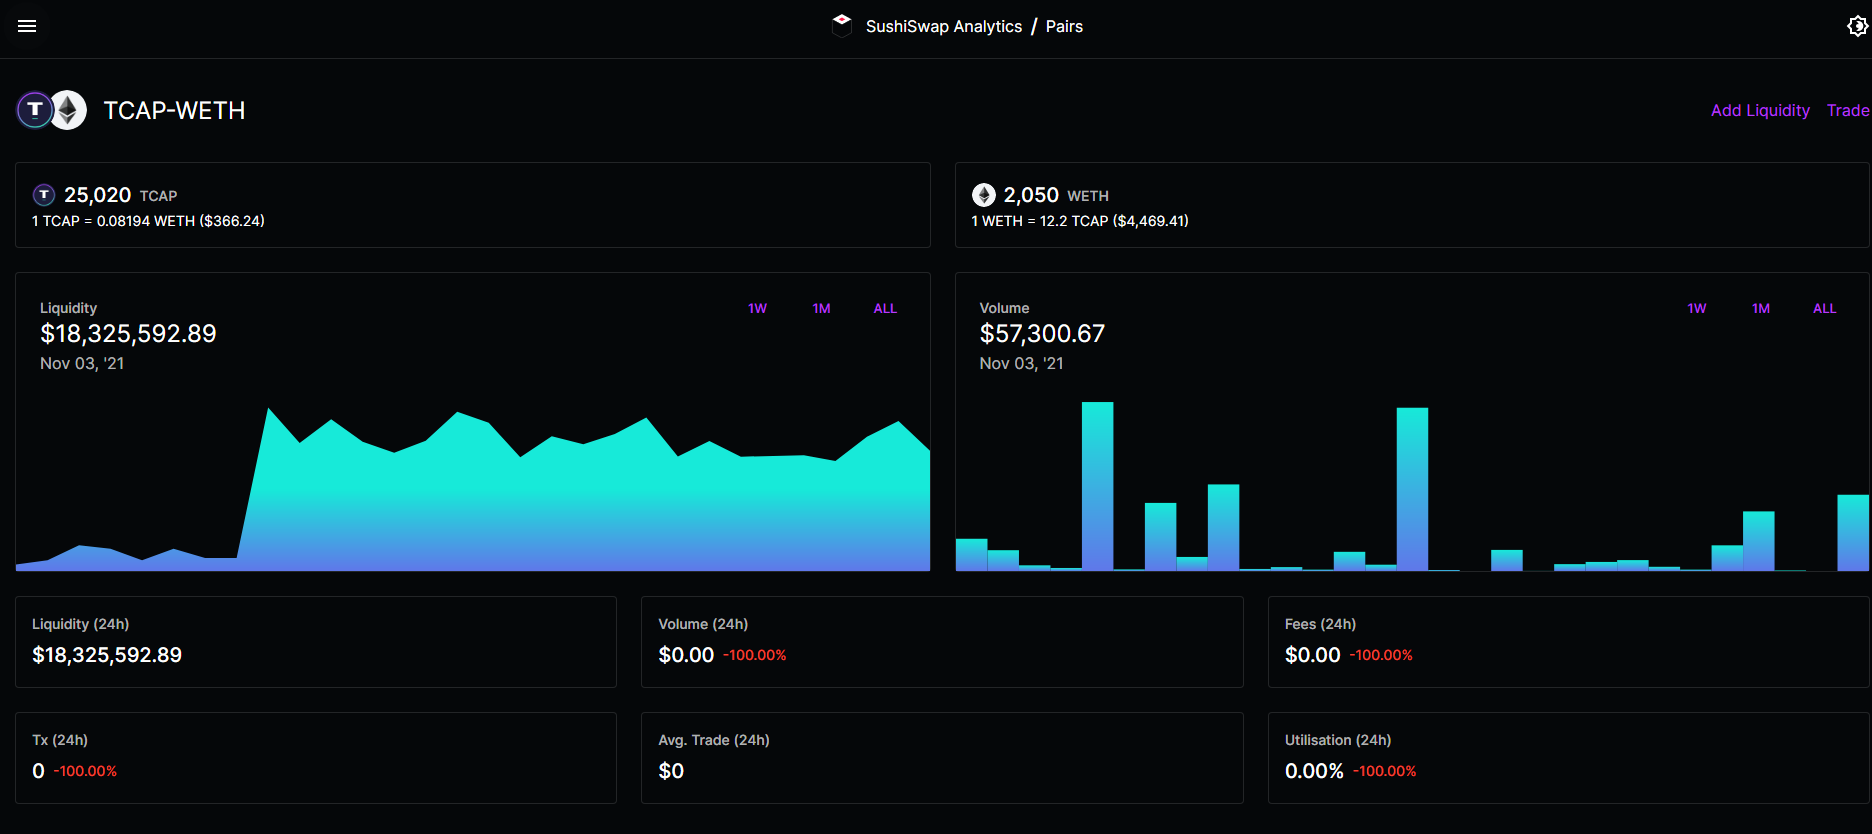Click the Volume chart date Nov 03, '21

tap(1021, 364)
